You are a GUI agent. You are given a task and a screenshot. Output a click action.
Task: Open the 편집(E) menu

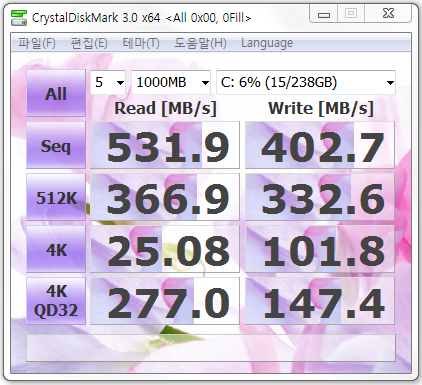[89, 43]
